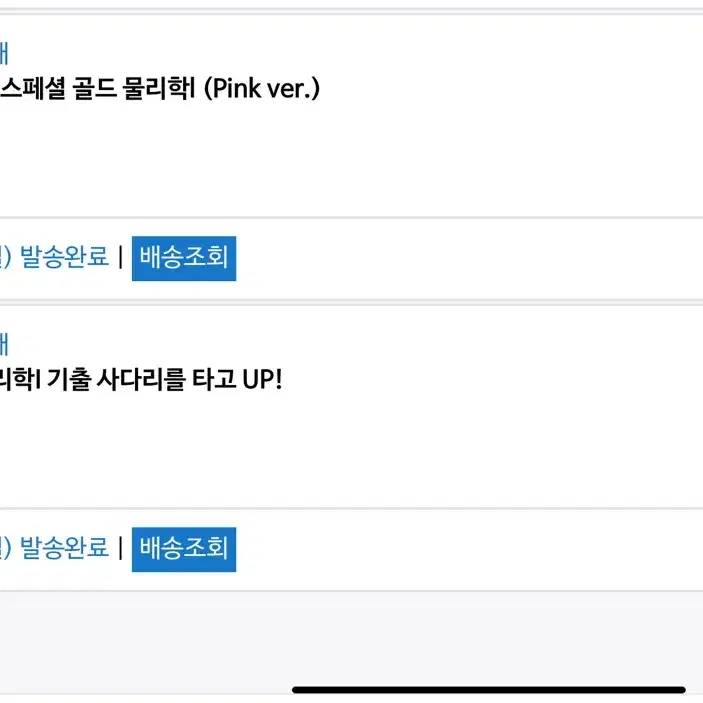The height and width of the screenshot is (703, 703).
Task: Tap the divider between the two order cards
Action: point(350,301)
